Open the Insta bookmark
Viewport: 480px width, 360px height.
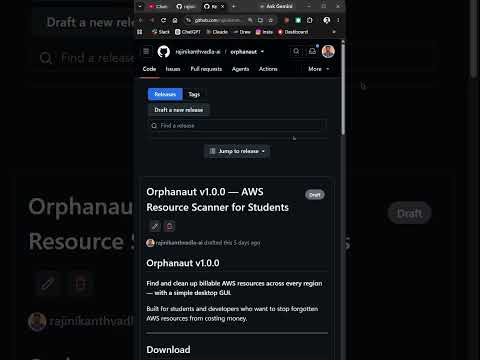tap(264, 32)
